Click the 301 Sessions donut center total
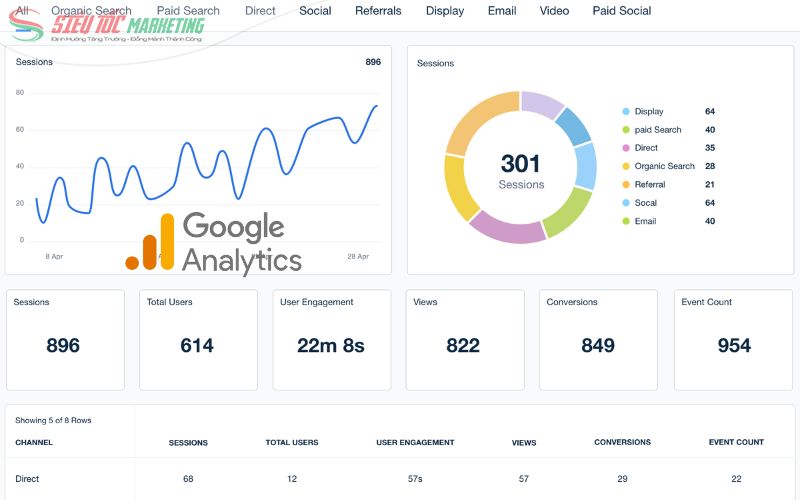Viewport: 800px width, 500px height. (521, 171)
